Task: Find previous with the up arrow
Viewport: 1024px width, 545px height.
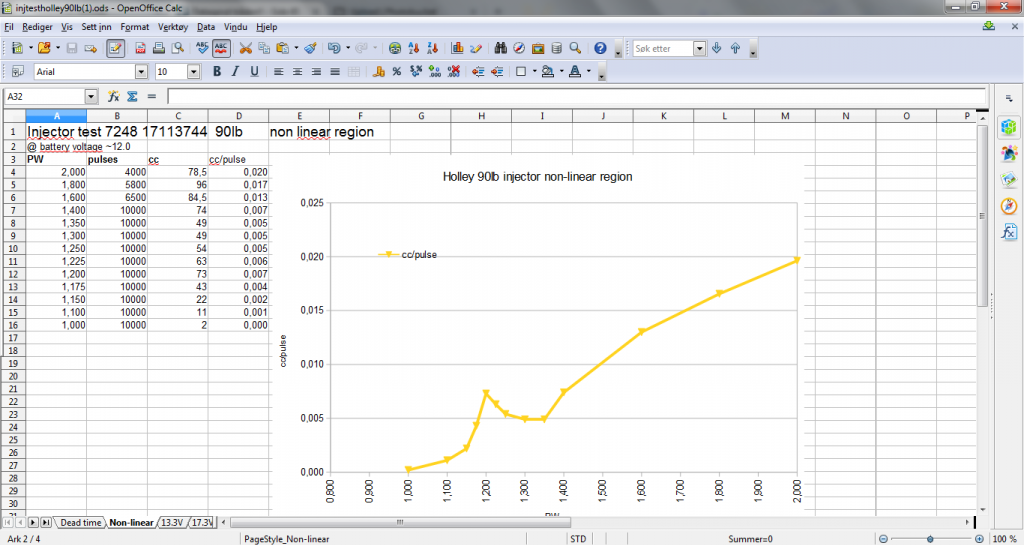Action: coord(735,48)
